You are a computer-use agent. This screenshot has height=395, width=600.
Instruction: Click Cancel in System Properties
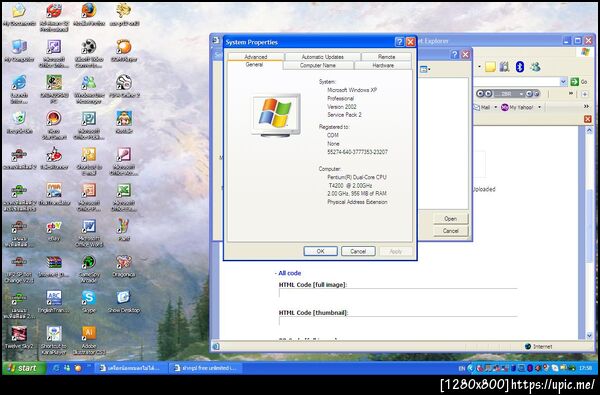click(358, 251)
